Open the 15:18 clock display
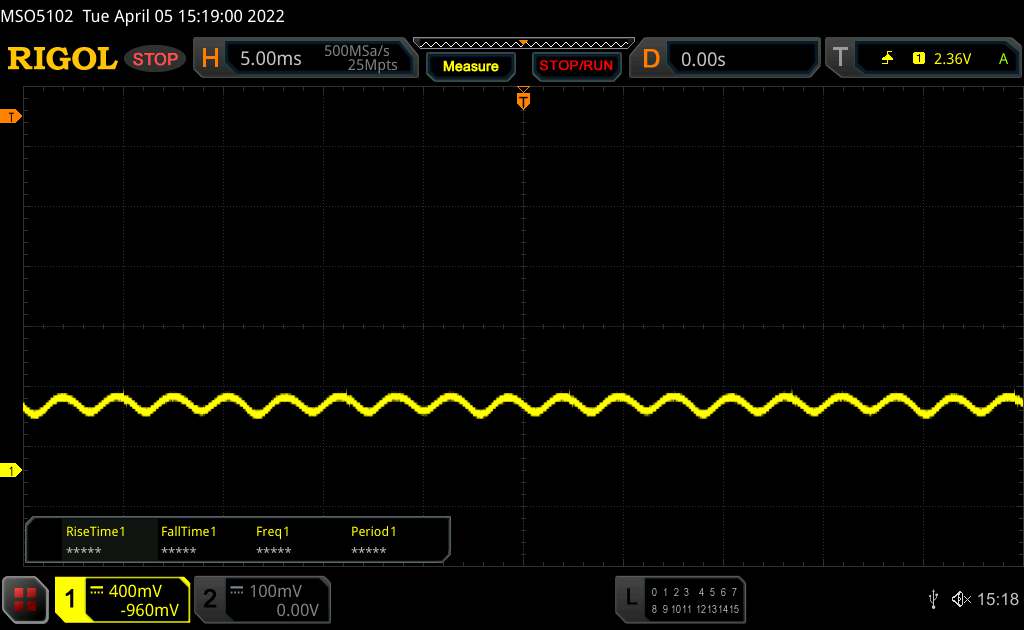The height and width of the screenshot is (630, 1024). point(997,599)
